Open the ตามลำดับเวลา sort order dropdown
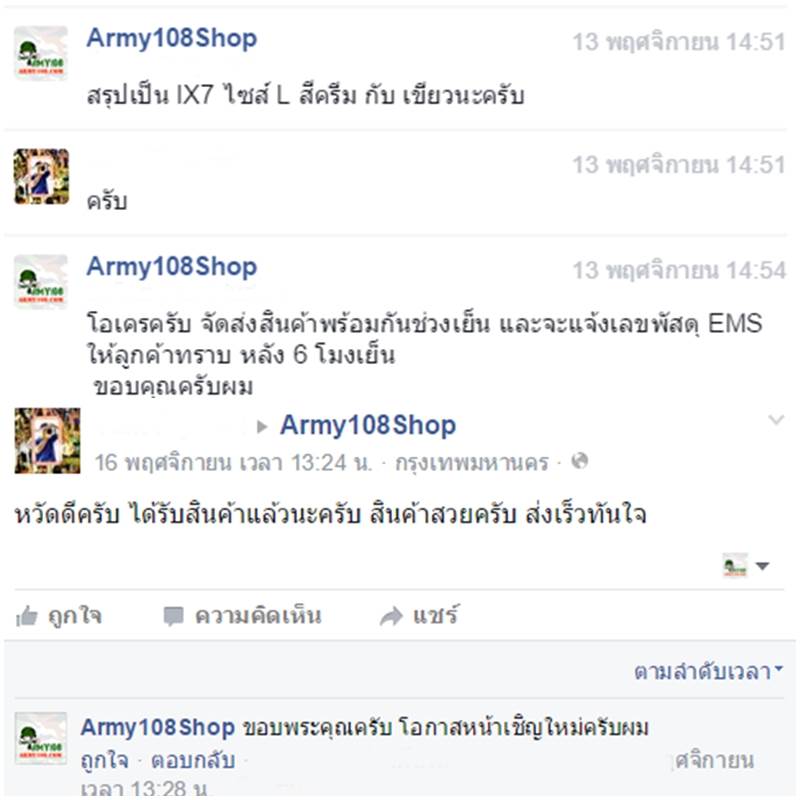800x800 pixels. (708, 671)
